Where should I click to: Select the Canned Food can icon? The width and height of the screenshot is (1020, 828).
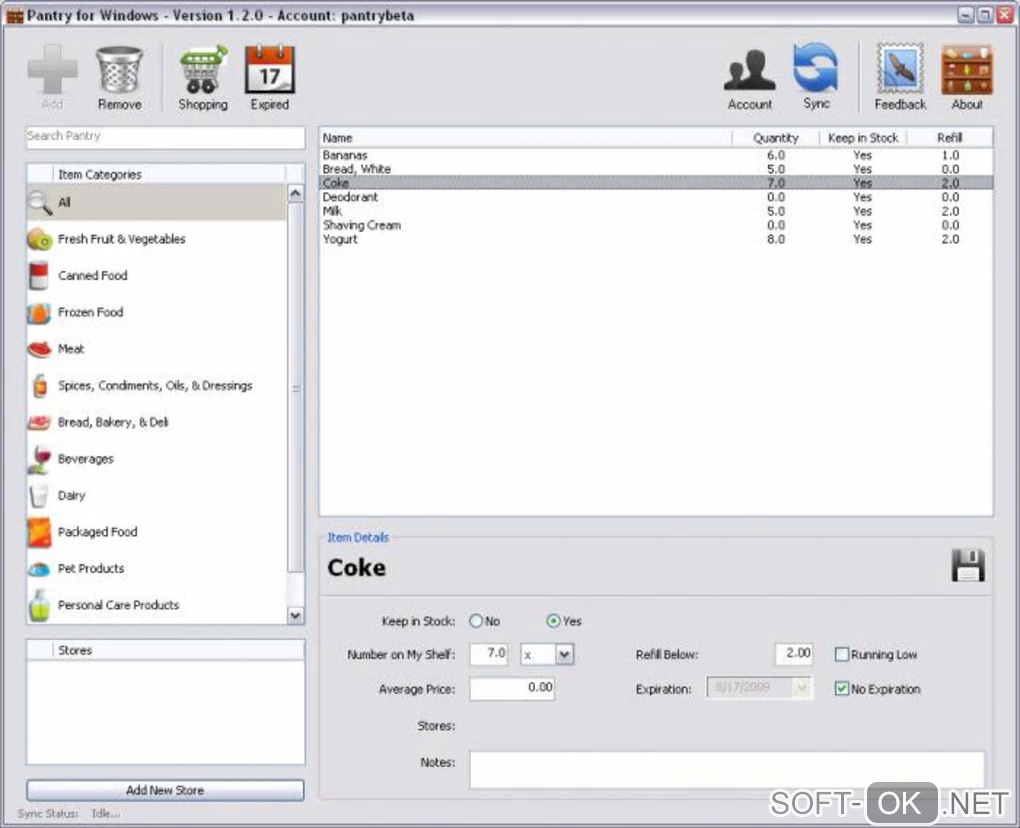click(x=39, y=276)
